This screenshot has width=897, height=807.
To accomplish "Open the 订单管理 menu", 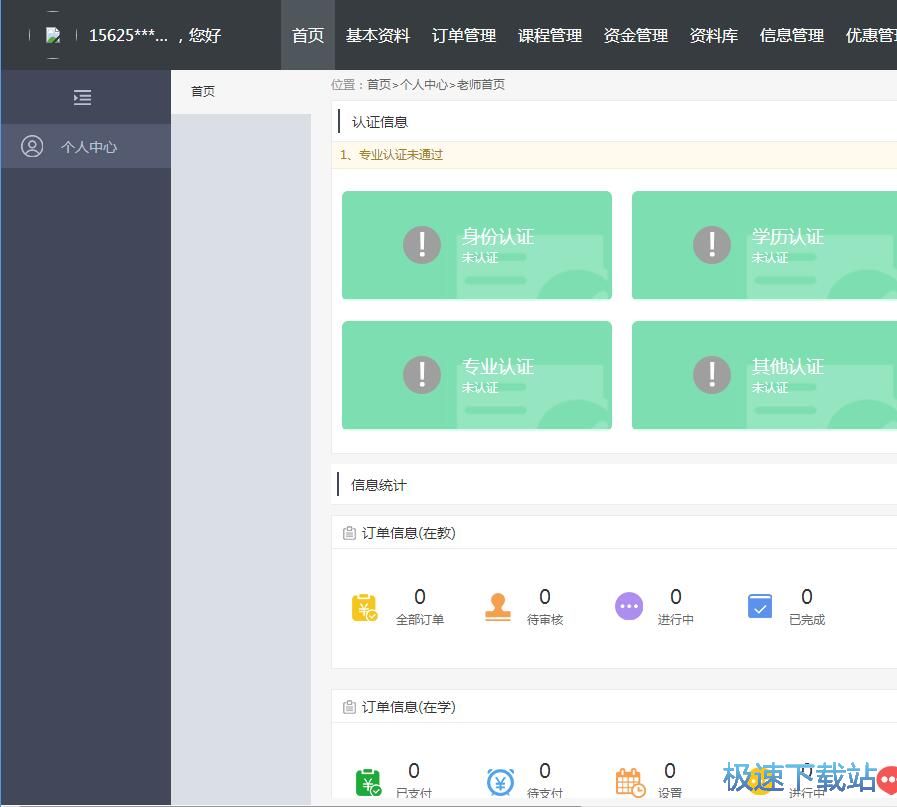I will click(x=464, y=35).
